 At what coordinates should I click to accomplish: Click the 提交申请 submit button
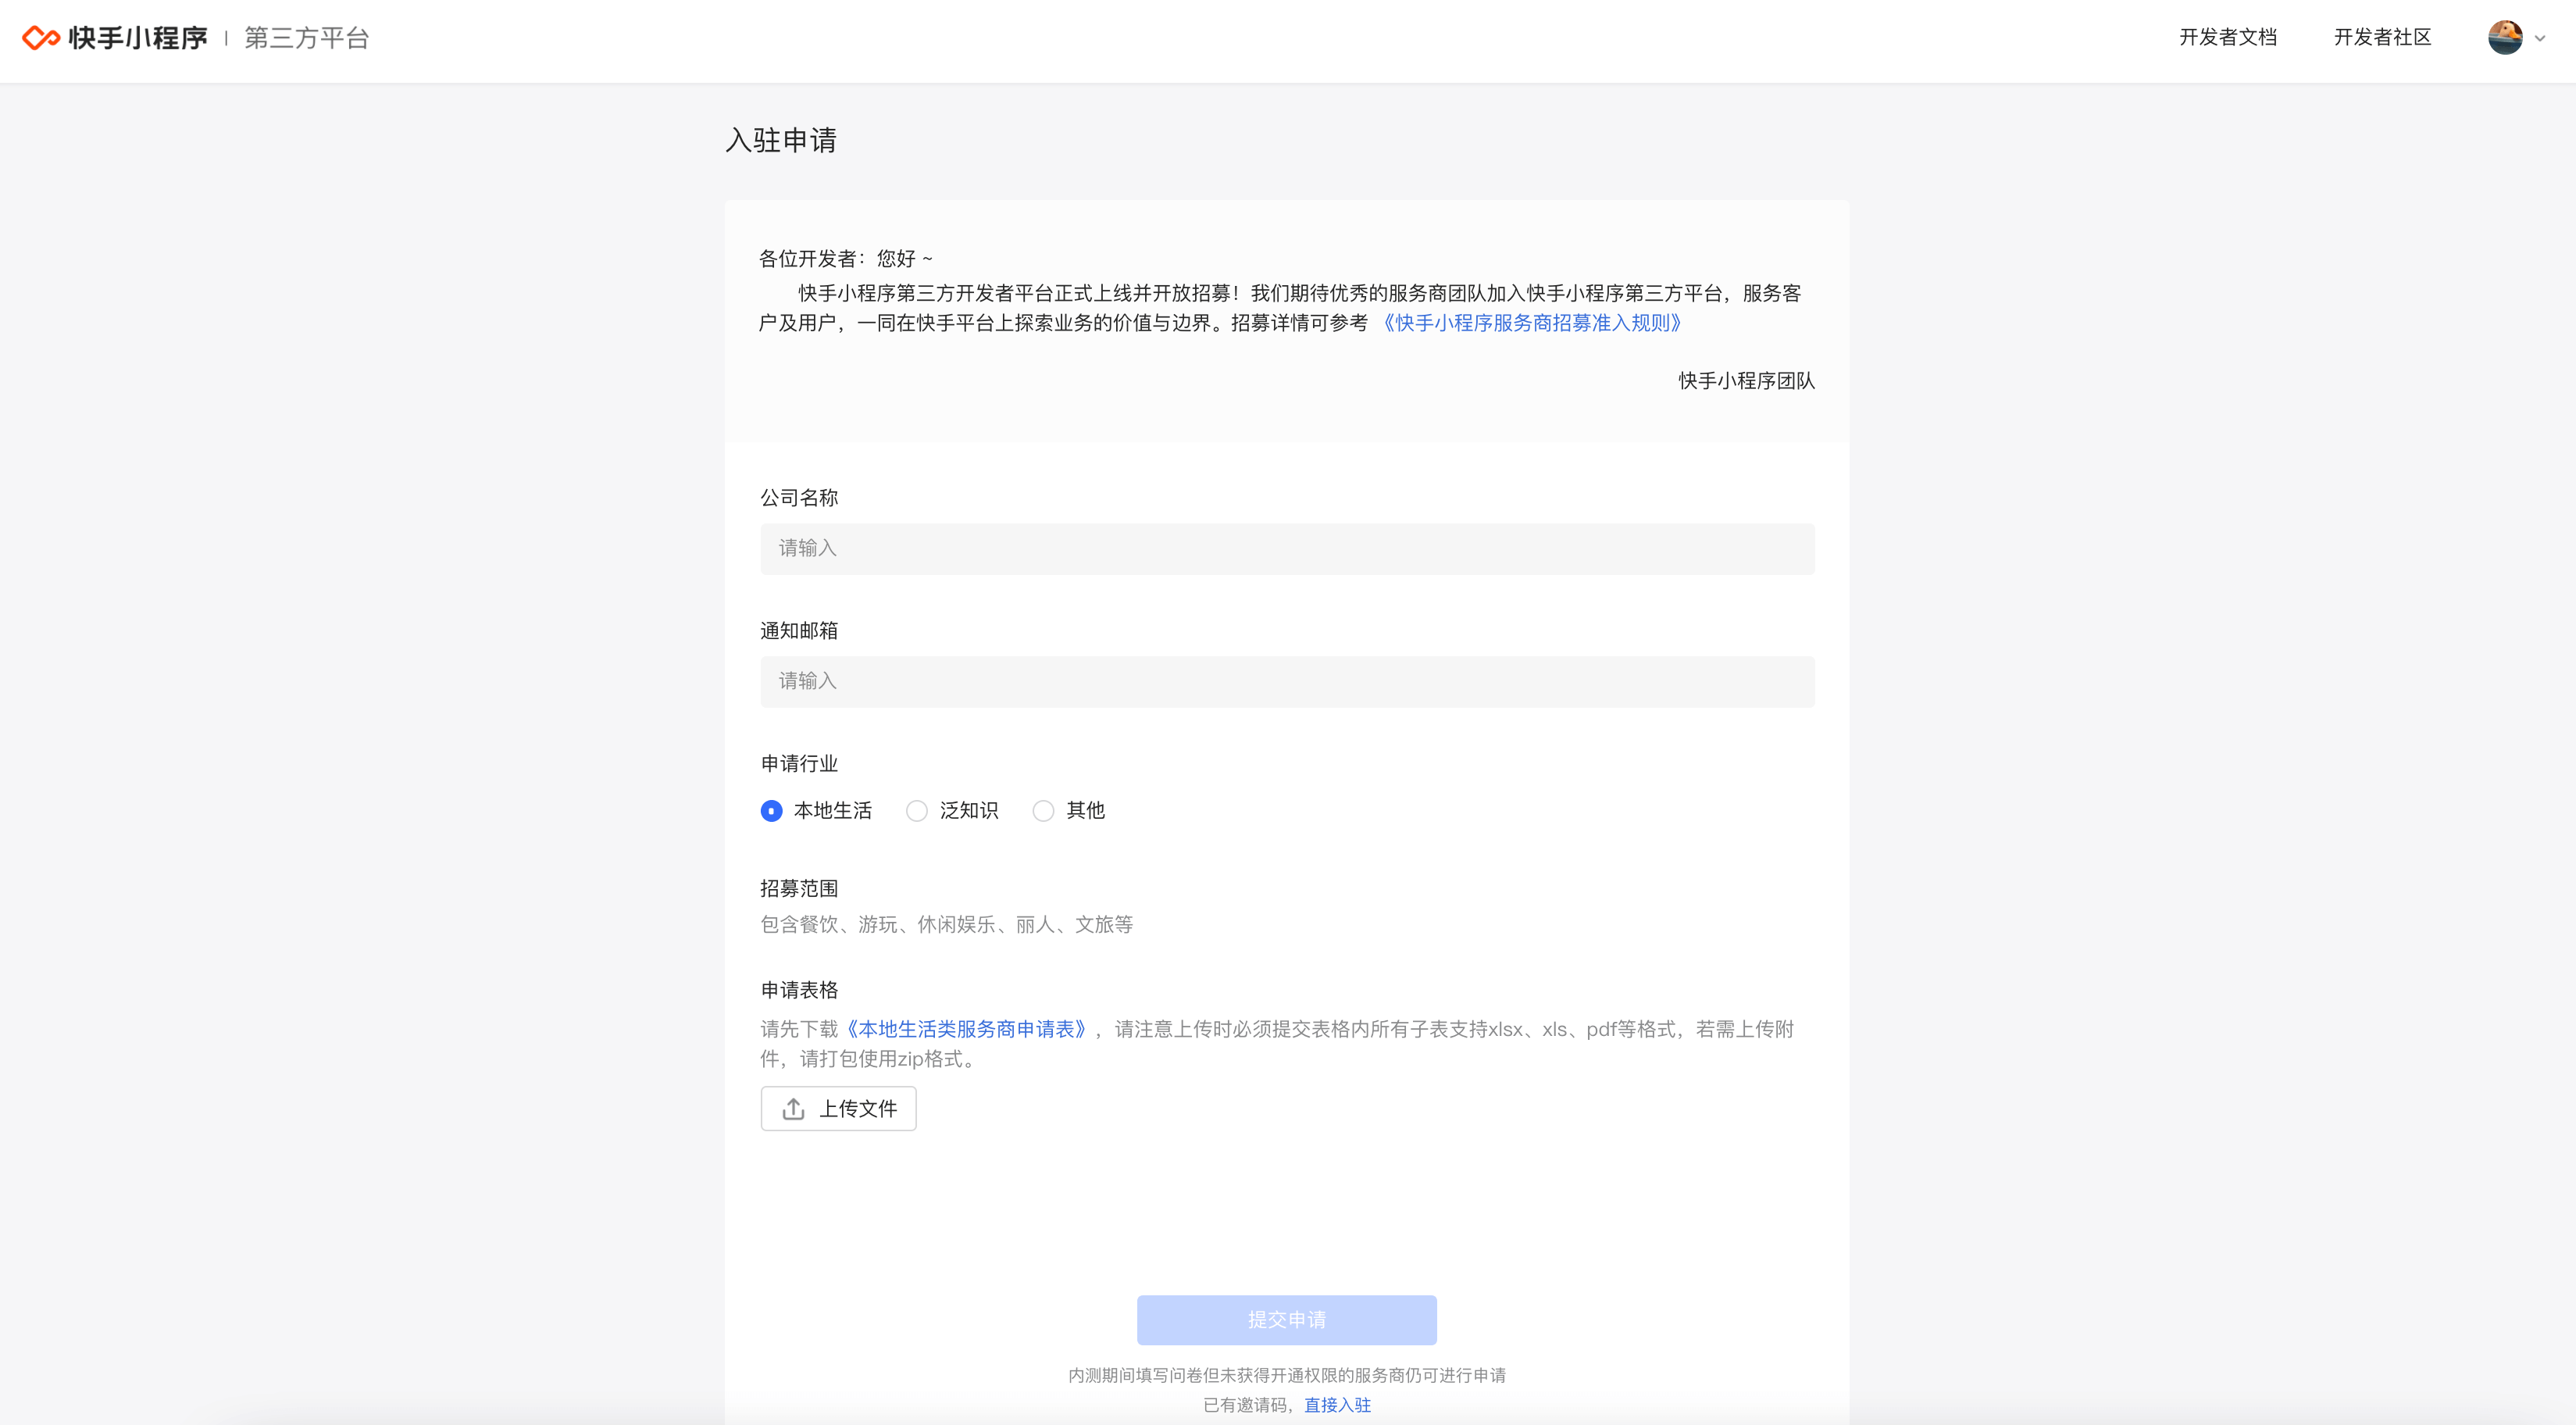point(1286,1320)
